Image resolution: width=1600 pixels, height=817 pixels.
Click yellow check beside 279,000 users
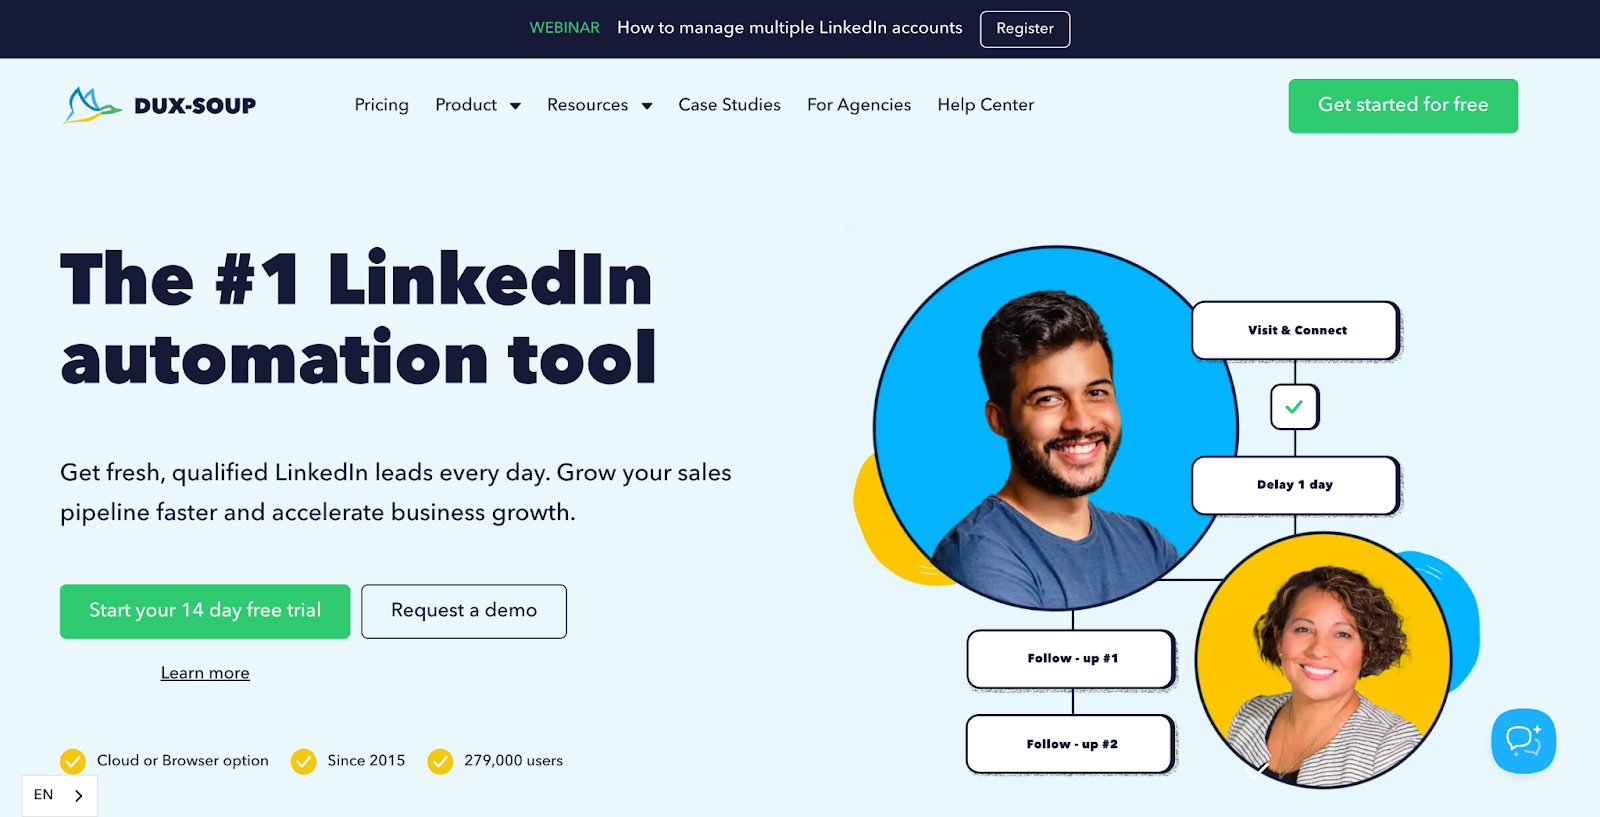tap(440, 761)
